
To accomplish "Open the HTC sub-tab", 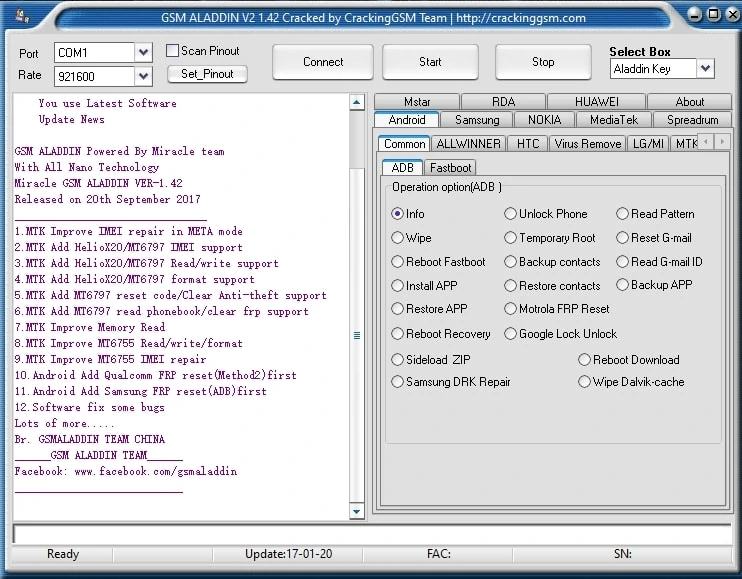I will click(x=528, y=143).
